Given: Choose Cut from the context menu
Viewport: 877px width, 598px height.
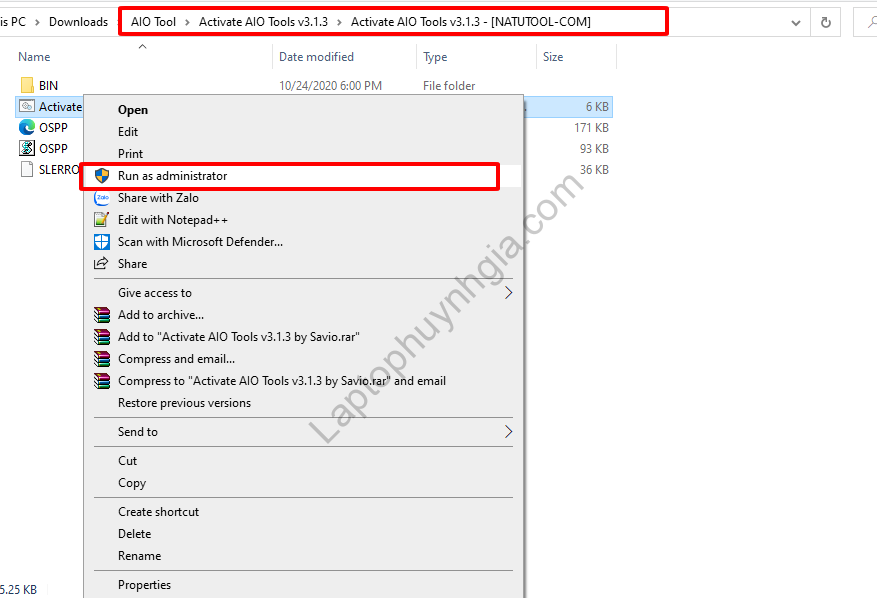Looking at the screenshot, I should [x=128, y=460].
